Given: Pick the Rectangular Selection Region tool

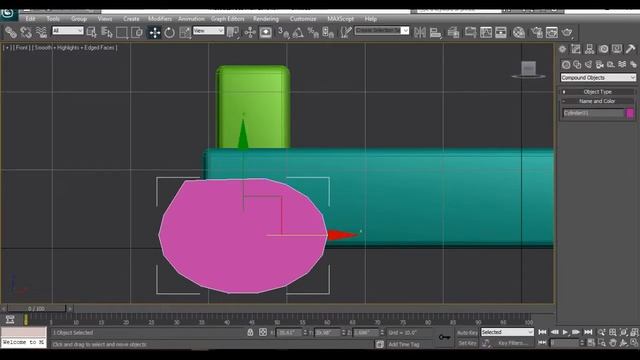Looking at the screenshot, I should pyautogui.click(x=122, y=32).
